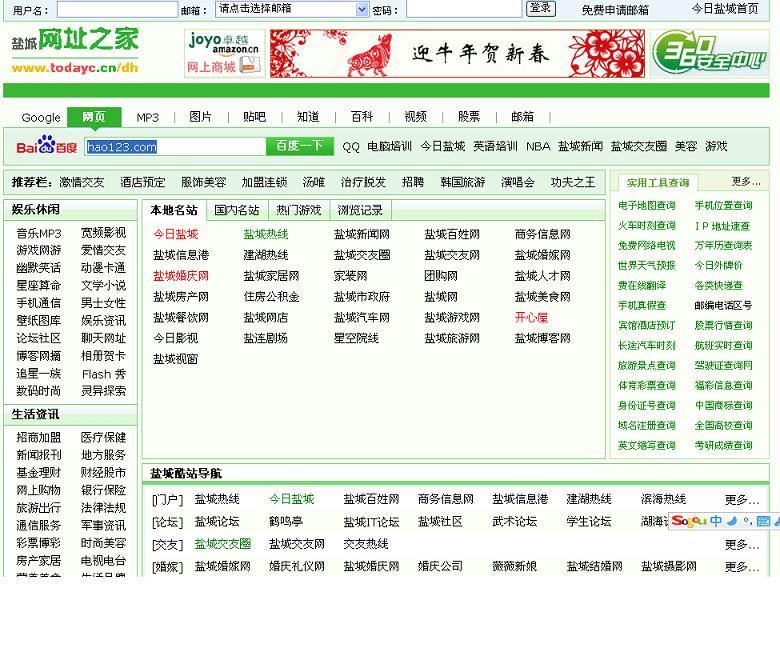Click the Sogou input method S icon

click(689, 521)
